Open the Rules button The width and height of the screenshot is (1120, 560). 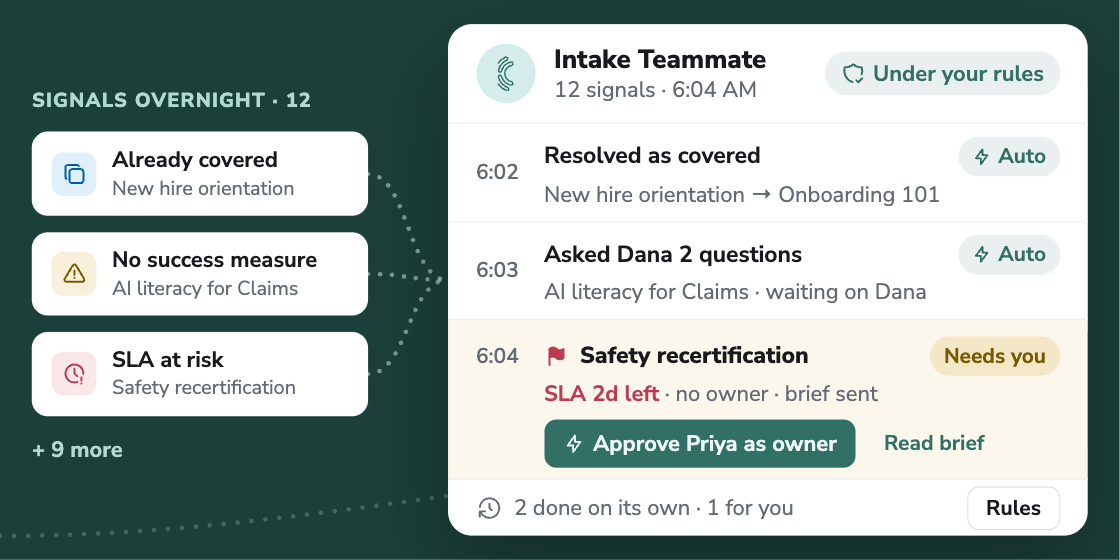[x=1014, y=509]
